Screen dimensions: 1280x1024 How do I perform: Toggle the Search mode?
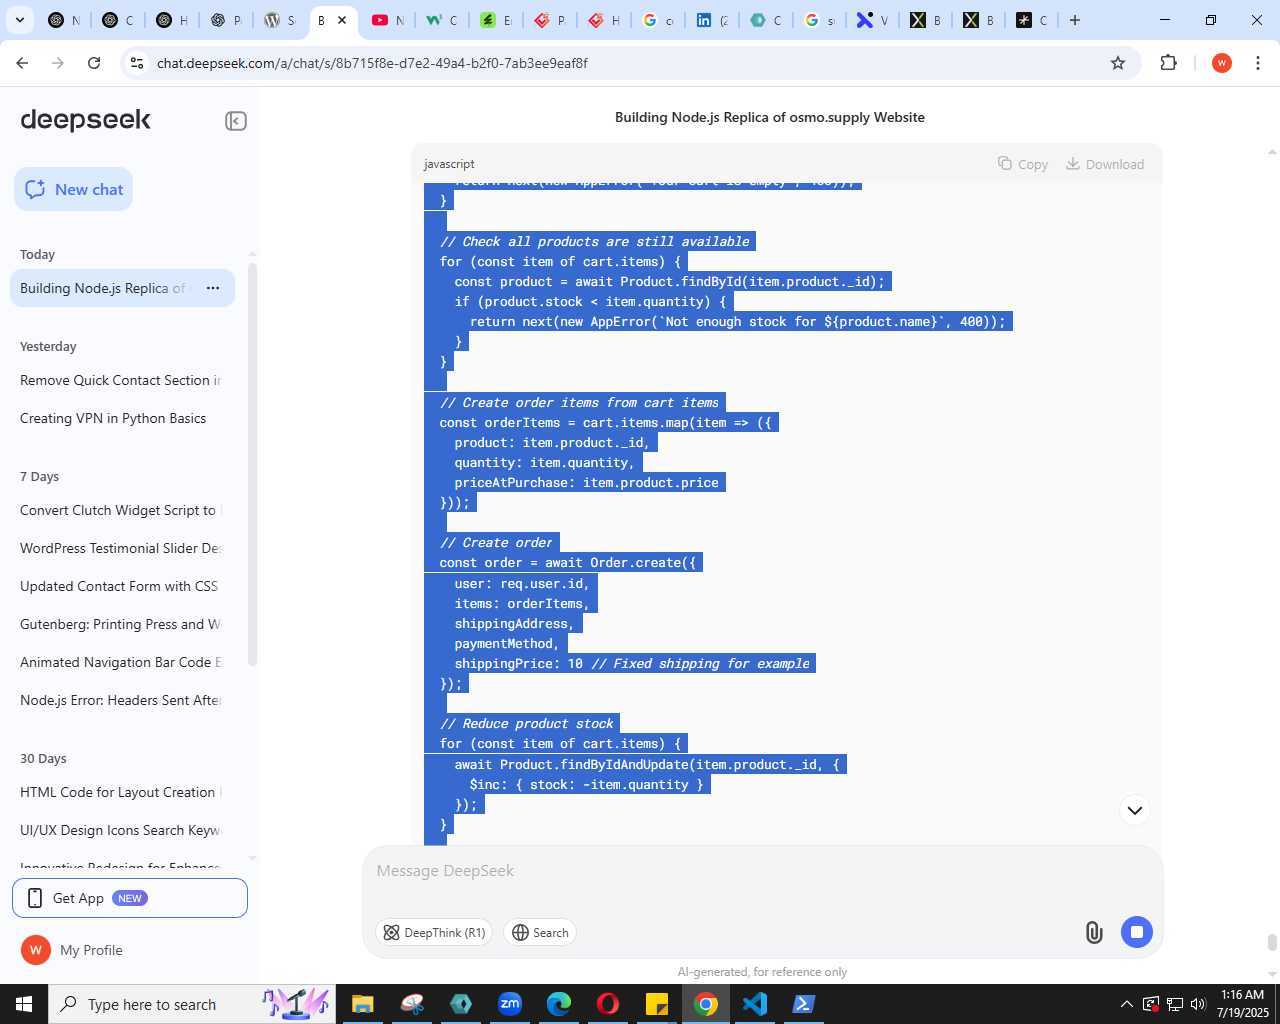540,932
